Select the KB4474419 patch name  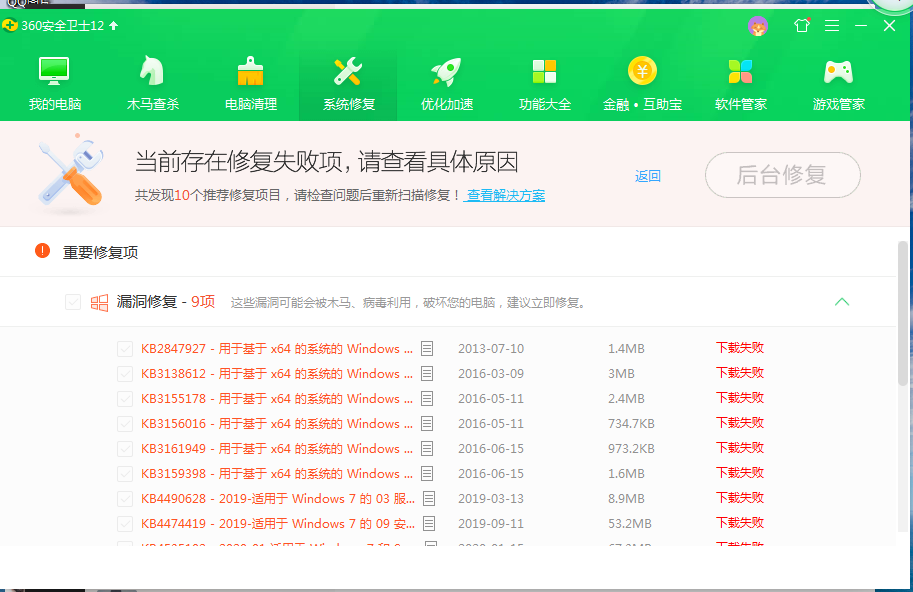click(x=278, y=524)
